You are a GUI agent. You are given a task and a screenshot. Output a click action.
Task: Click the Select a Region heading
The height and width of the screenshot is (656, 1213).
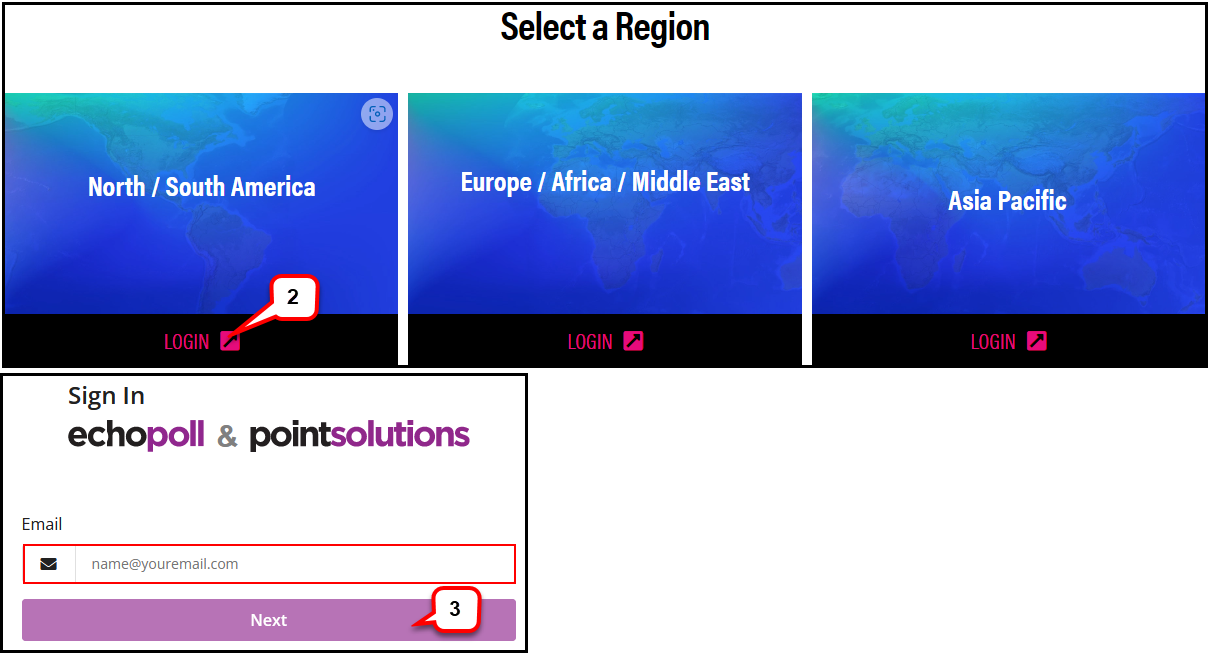[605, 27]
